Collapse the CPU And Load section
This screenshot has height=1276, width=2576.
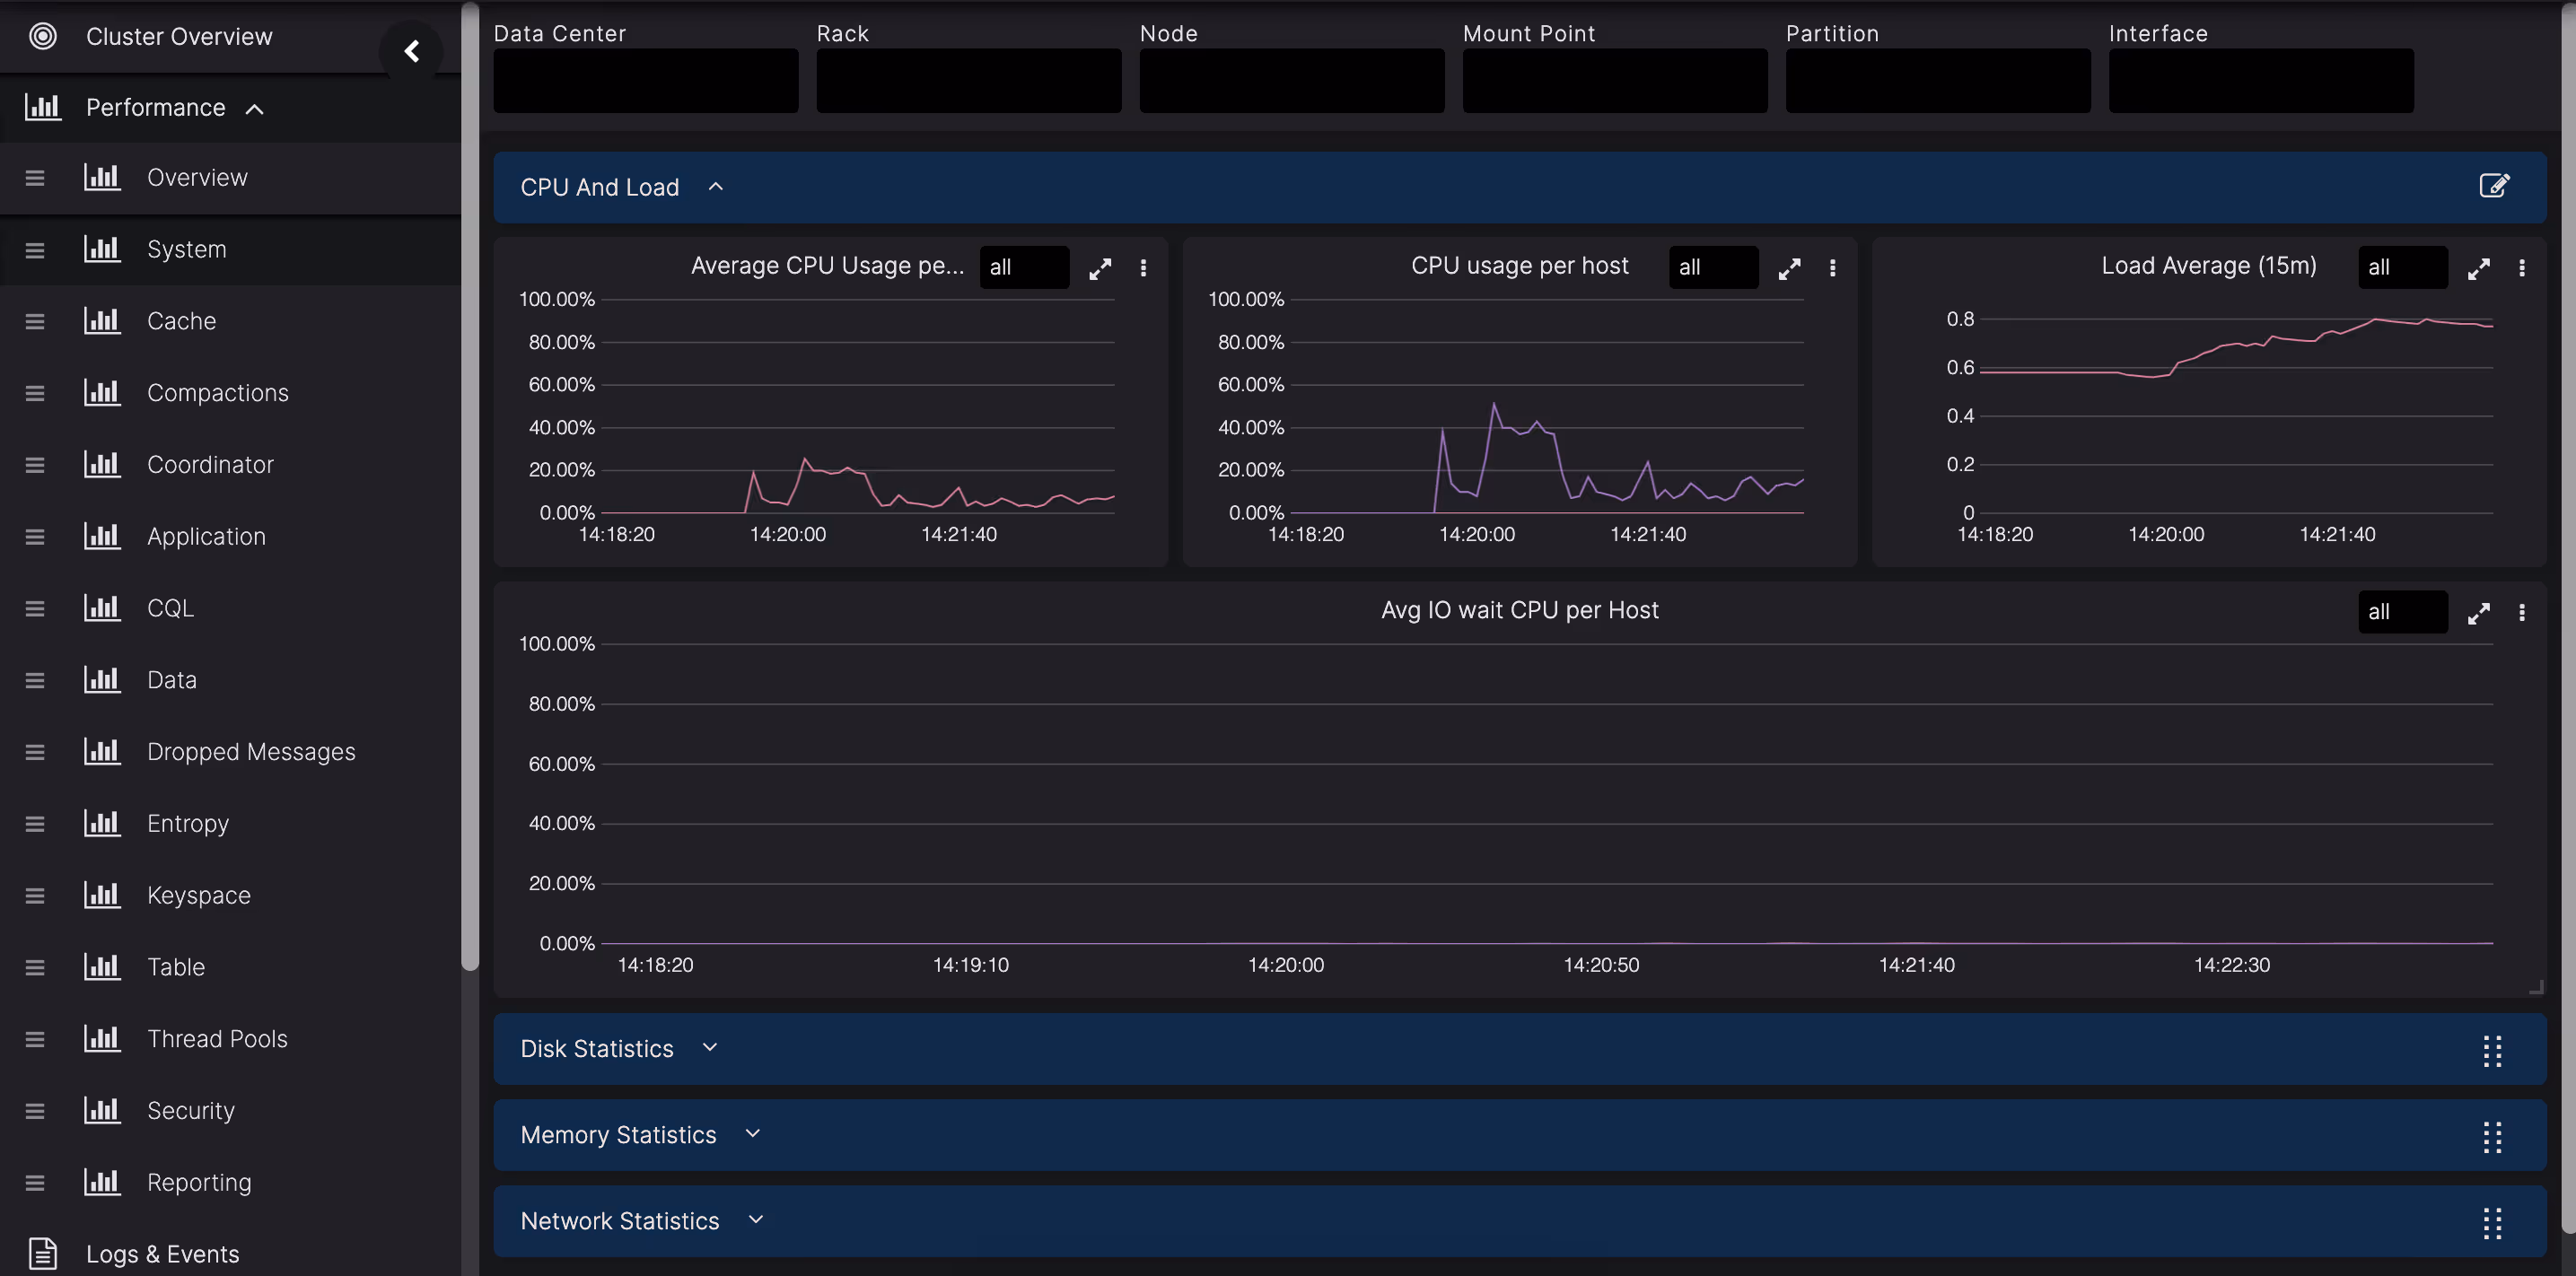point(715,187)
